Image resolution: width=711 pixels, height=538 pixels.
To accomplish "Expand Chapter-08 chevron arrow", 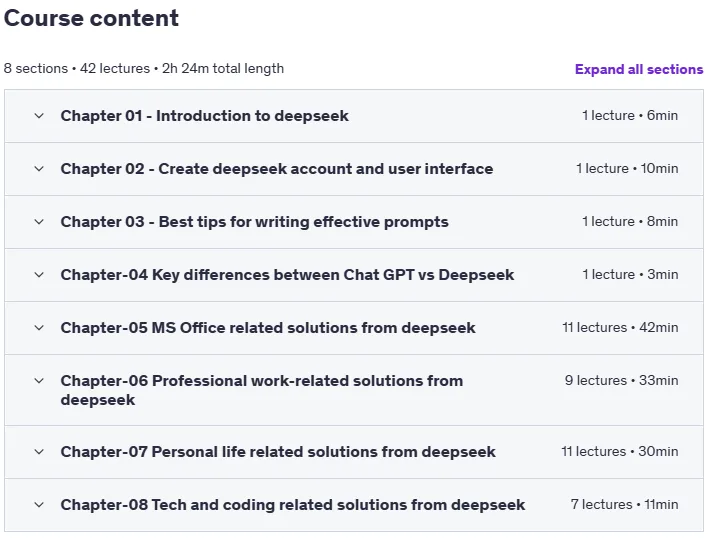I will 39,505.
